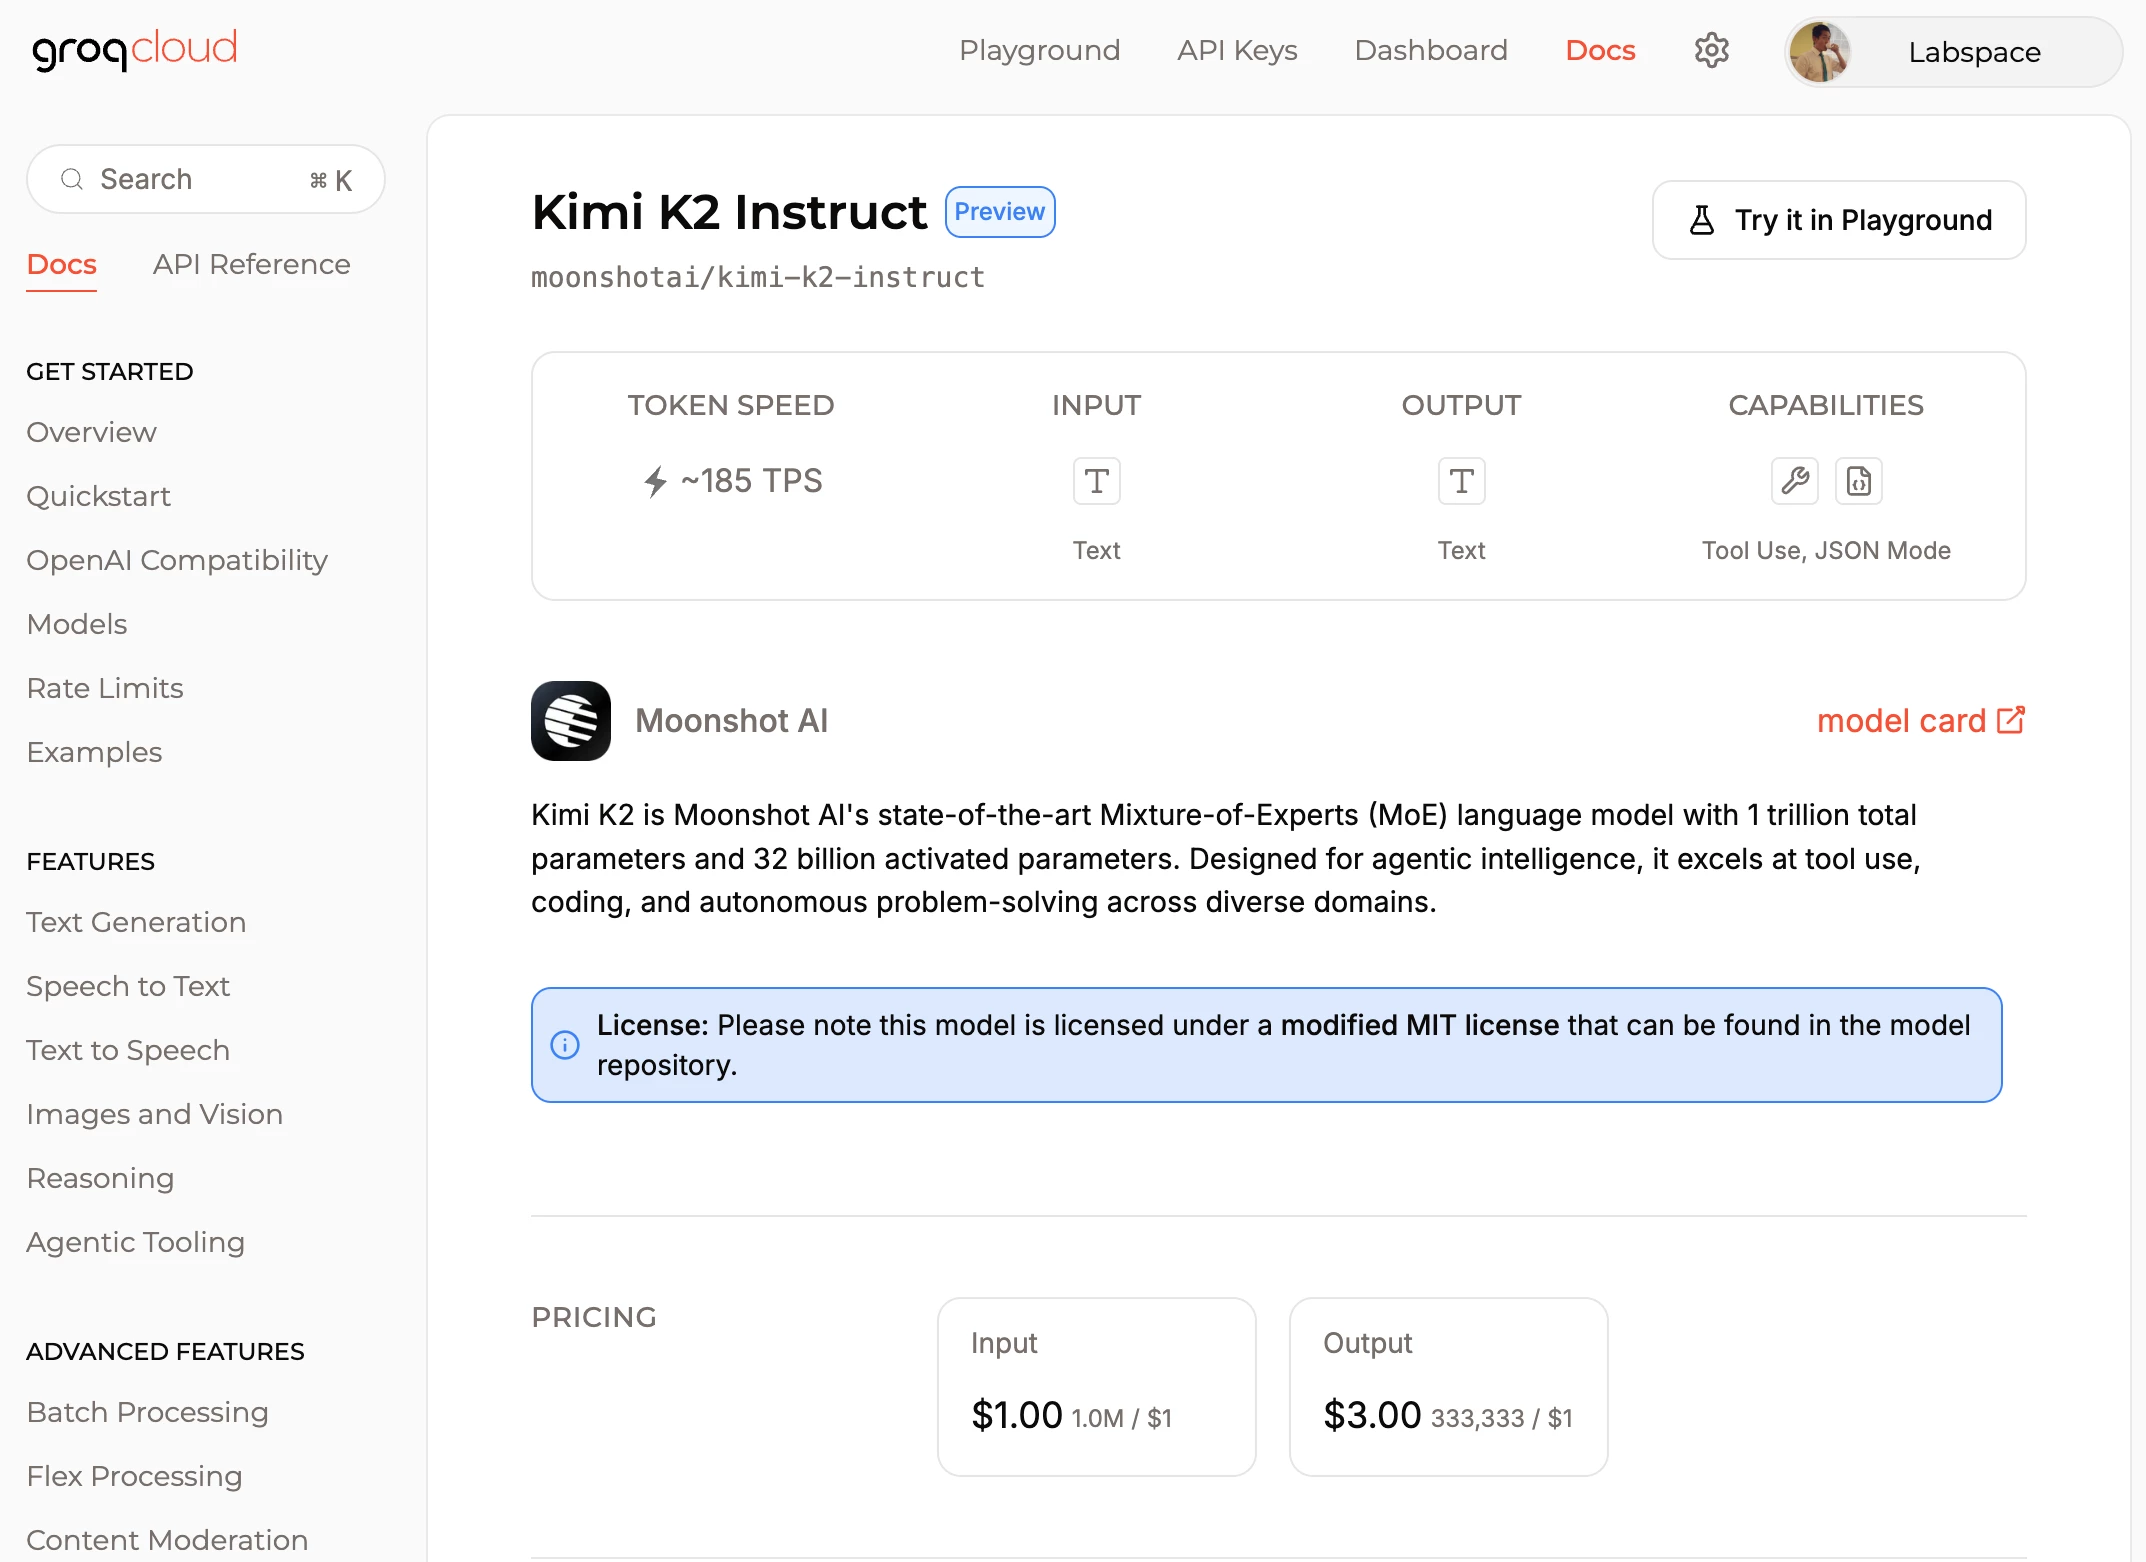2146x1562 pixels.
Task: Open OpenAI Compatibility docs page
Action: tap(177, 561)
